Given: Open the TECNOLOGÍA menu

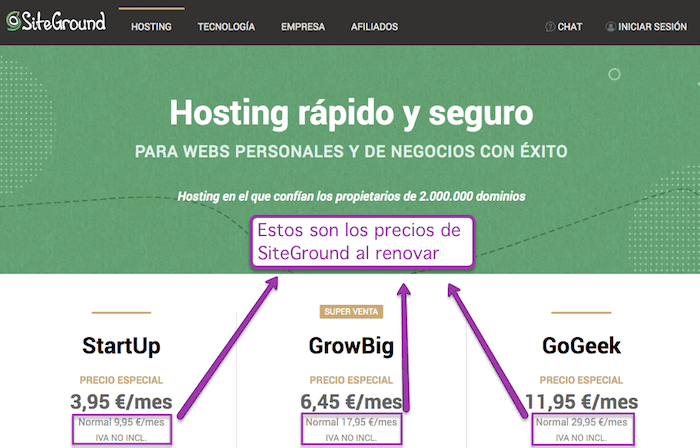Looking at the screenshot, I should coord(226,27).
